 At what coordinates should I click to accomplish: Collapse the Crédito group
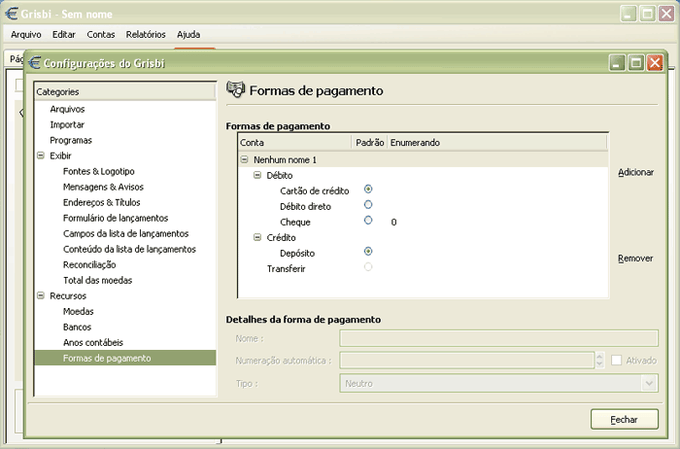(257, 237)
